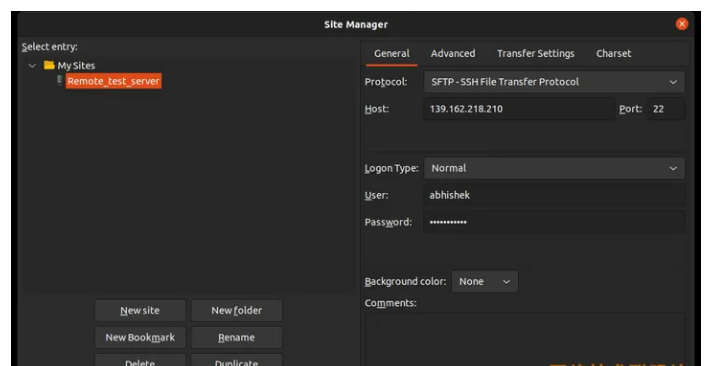Click inside the Comments text area
This screenshot has height=366, width=705.
pyautogui.click(x=525, y=340)
